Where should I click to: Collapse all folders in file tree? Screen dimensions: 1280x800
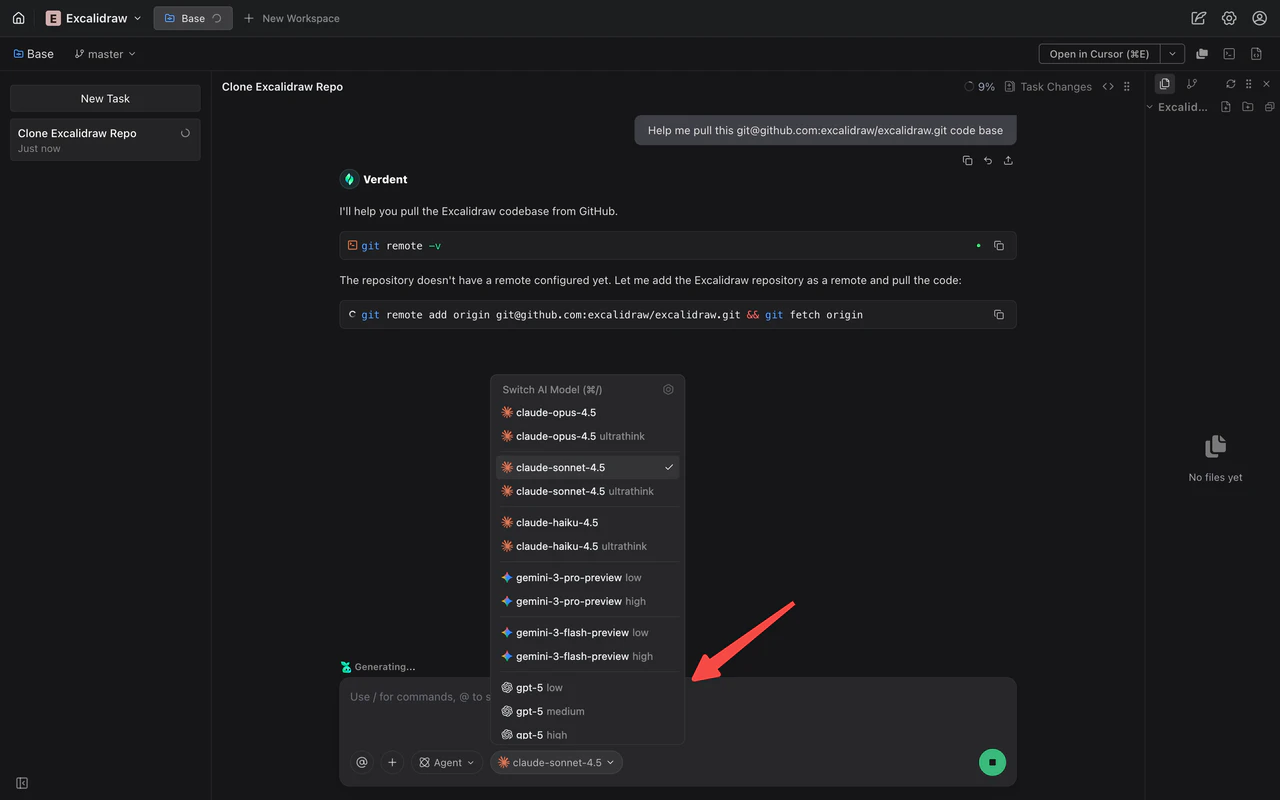[1269, 107]
